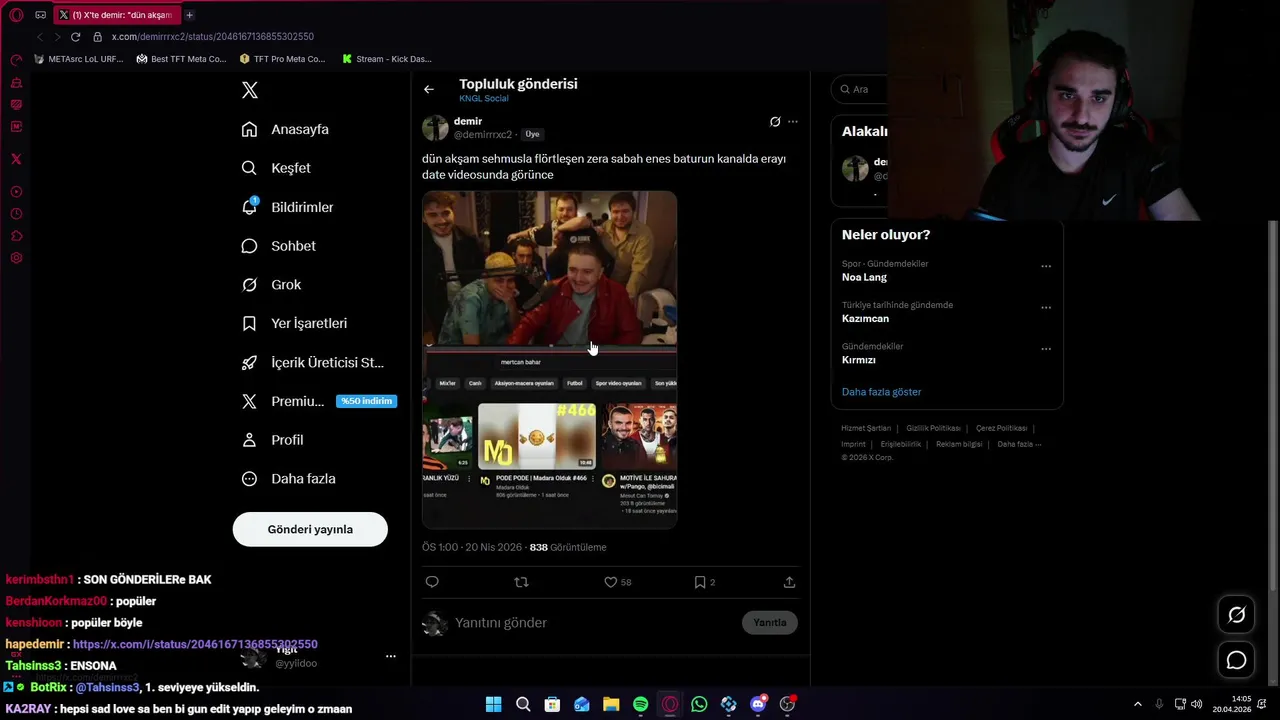Image resolution: width=1280 pixels, height=720 pixels.
Task: Open Sohbet messages
Action: pos(279,246)
